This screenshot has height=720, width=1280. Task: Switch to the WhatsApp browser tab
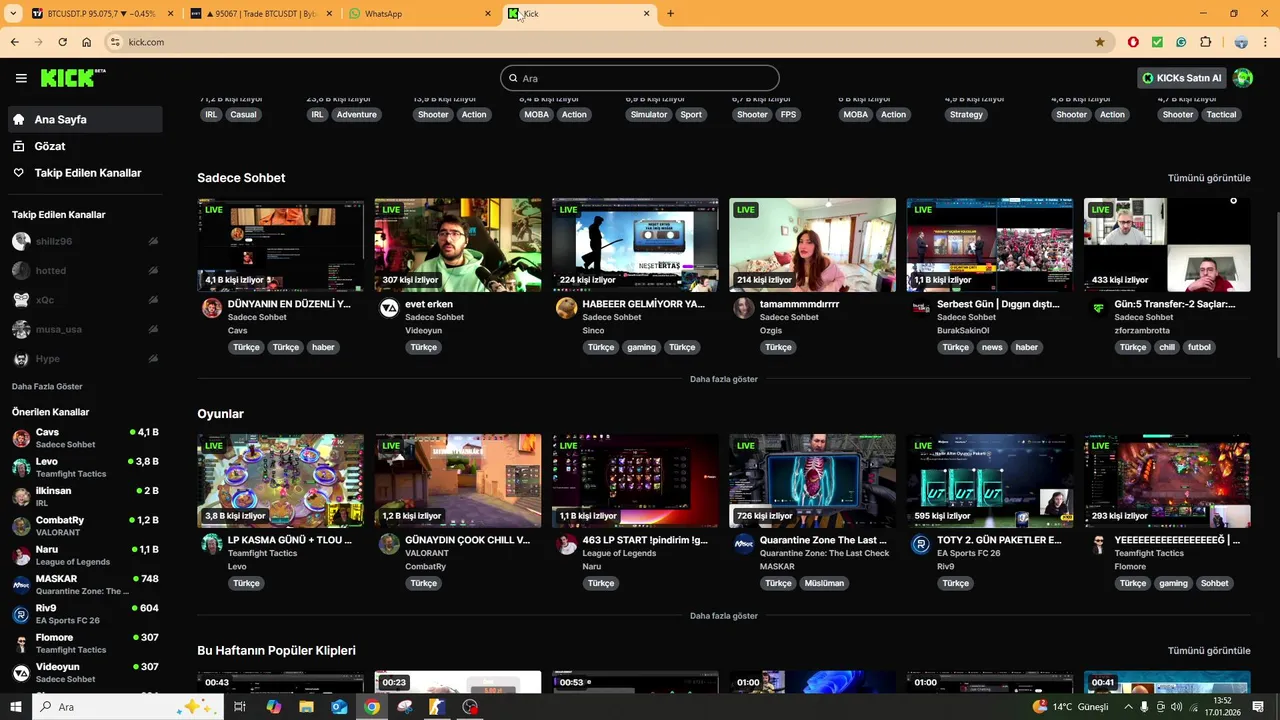coord(420,14)
